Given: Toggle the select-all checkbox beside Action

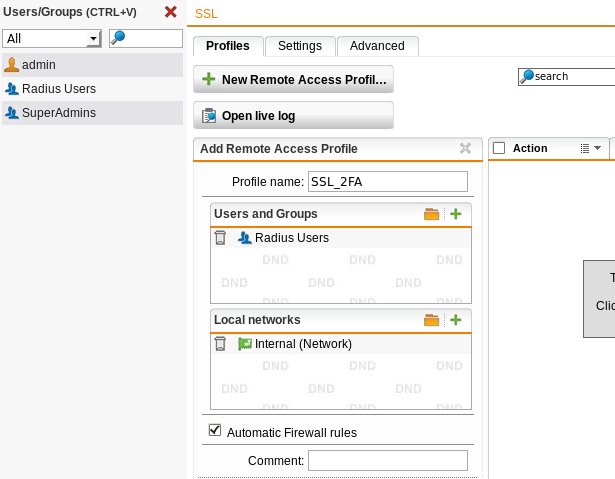Looking at the screenshot, I should (499, 148).
